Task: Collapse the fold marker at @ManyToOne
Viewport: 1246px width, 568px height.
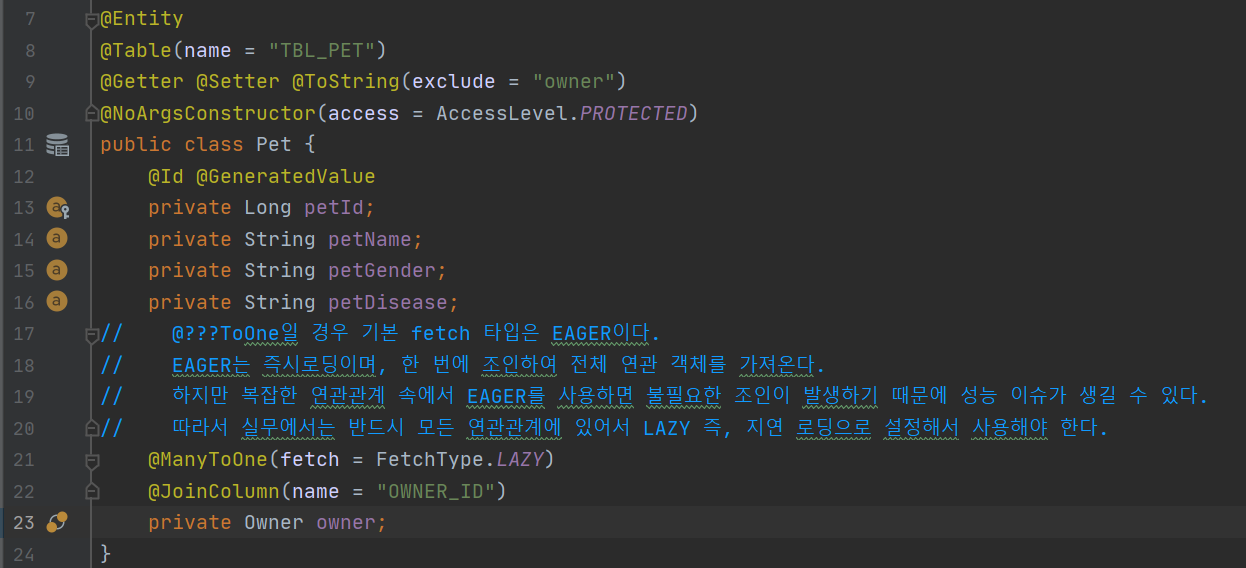Action: tap(92, 460)
